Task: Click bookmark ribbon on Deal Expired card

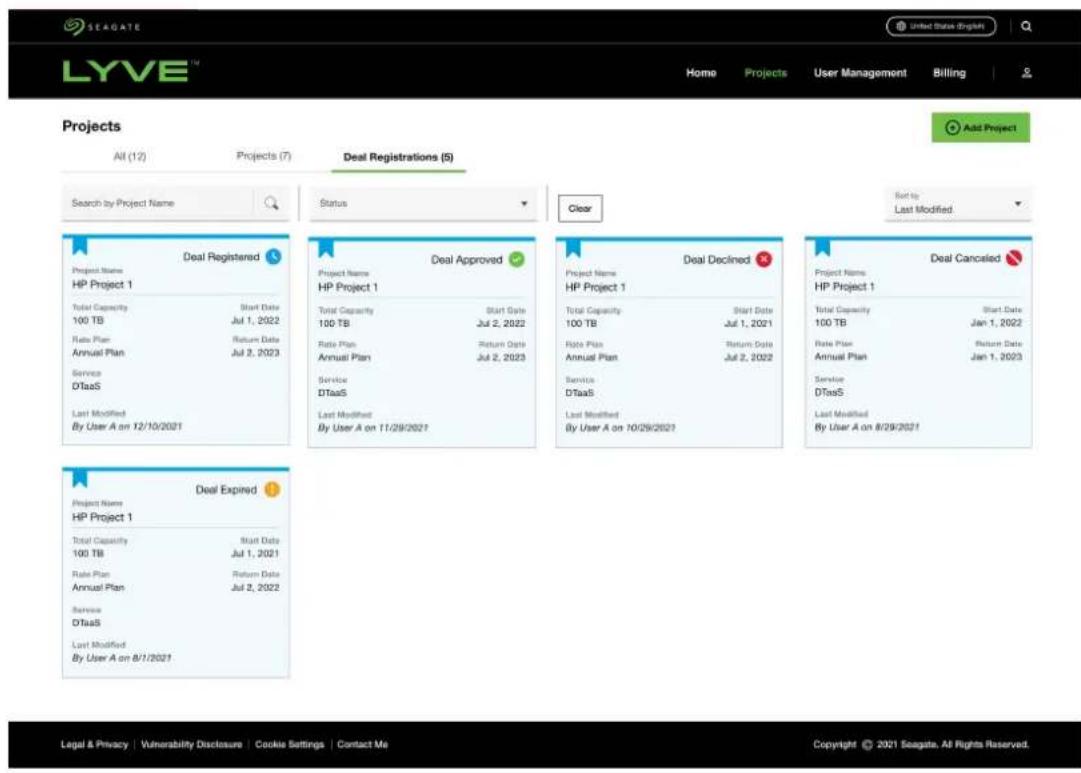Action: pos(80,478)
